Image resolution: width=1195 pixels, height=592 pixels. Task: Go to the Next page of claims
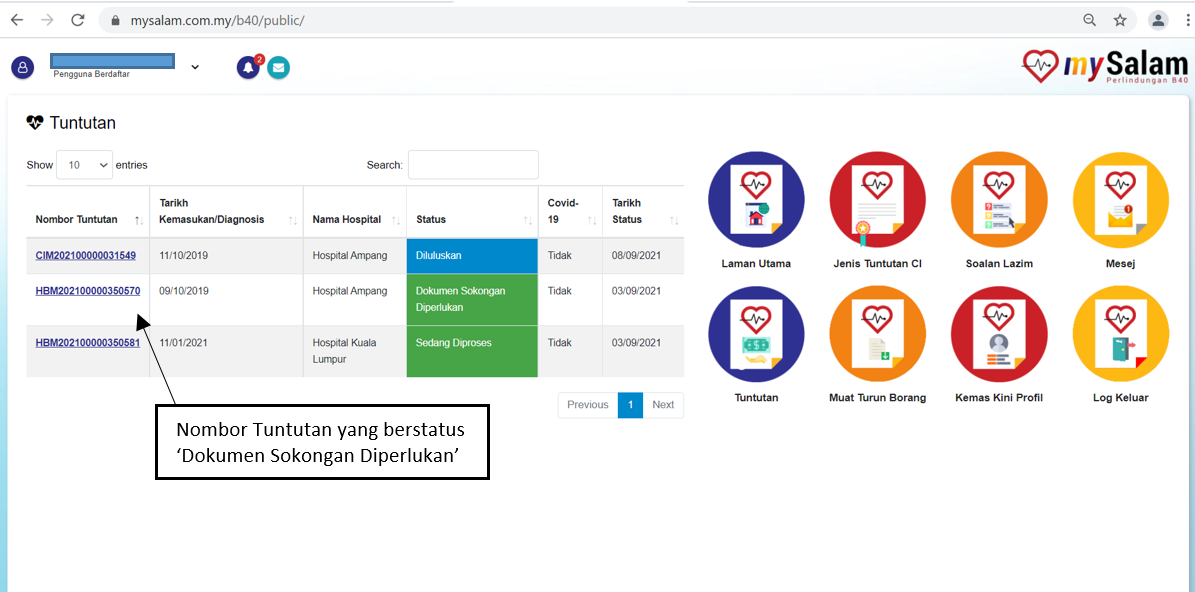[663, 405]
